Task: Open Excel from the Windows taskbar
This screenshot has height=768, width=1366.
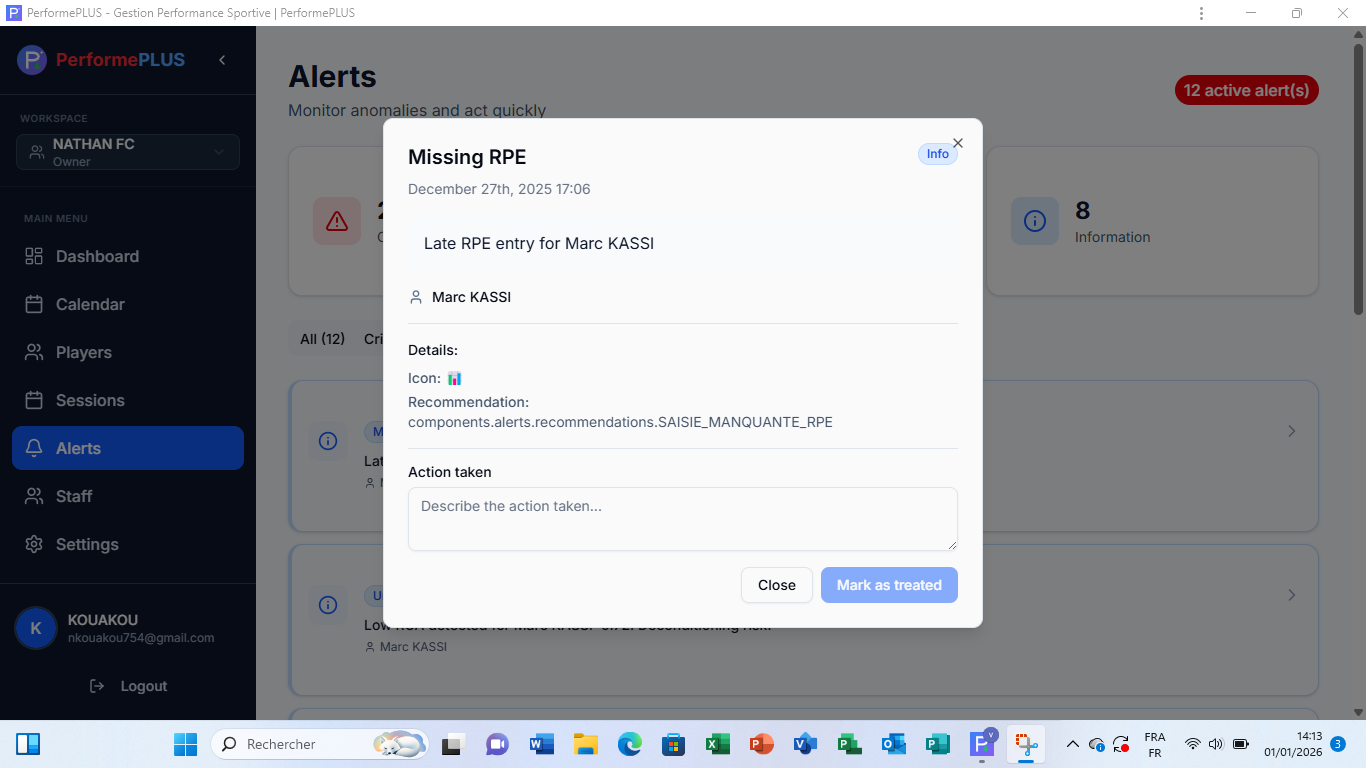Action: (x=717, y=744)
